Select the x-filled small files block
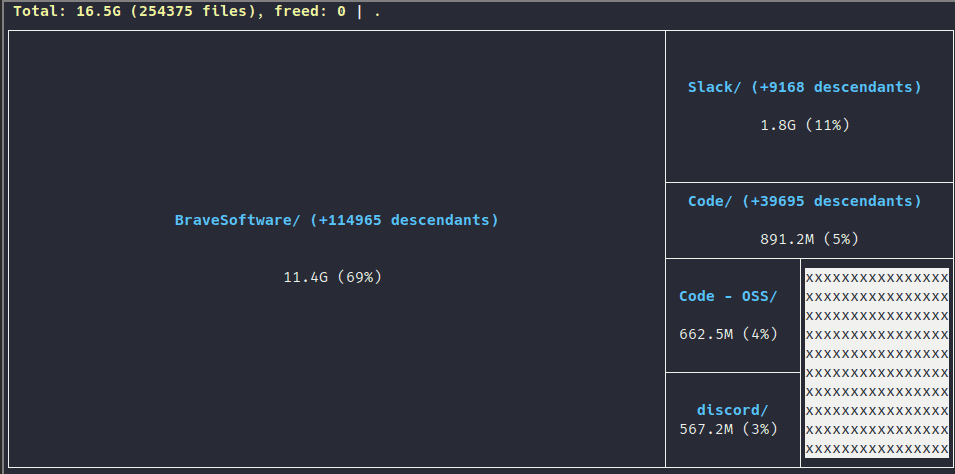Viewport: 955px width, 474px height. pos(877,363)
